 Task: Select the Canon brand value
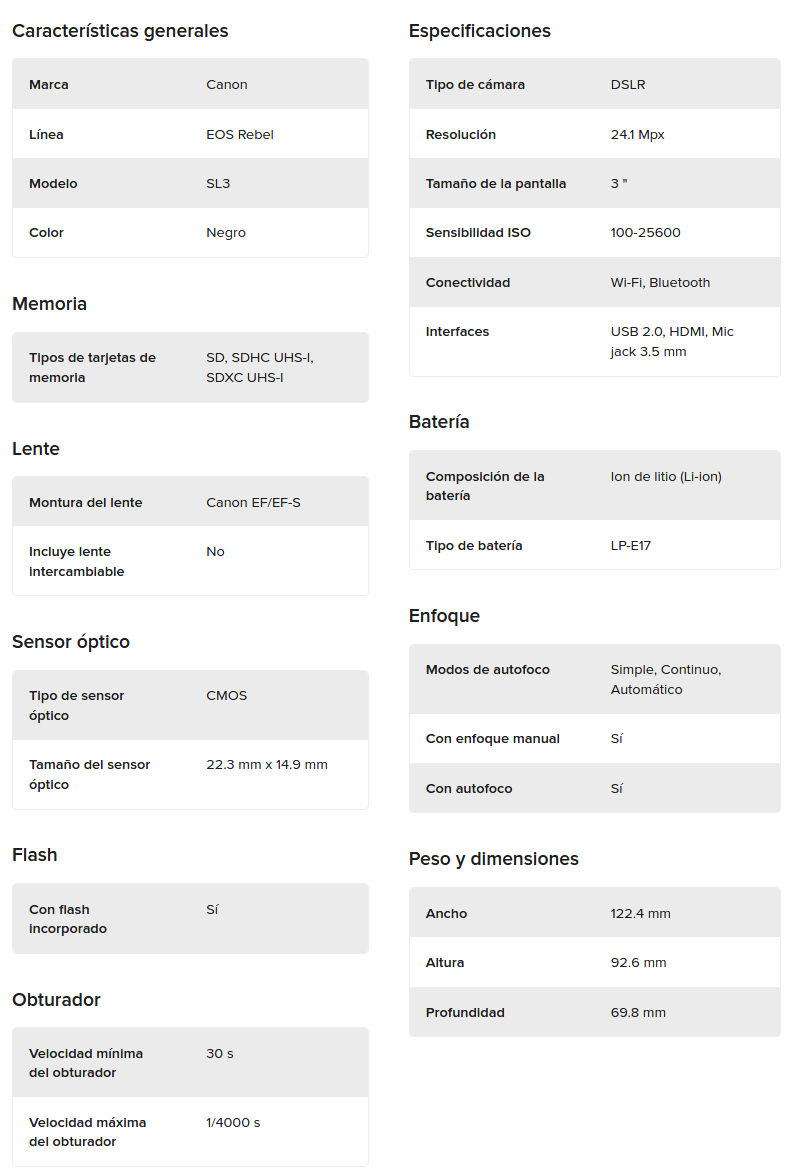pos(227,85)
